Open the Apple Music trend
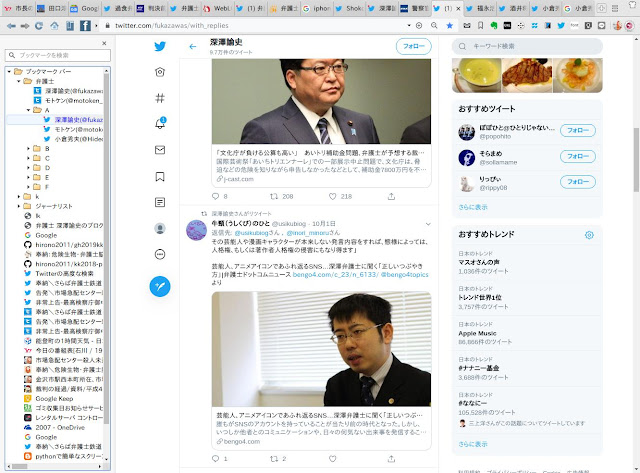 coord(527,333)
